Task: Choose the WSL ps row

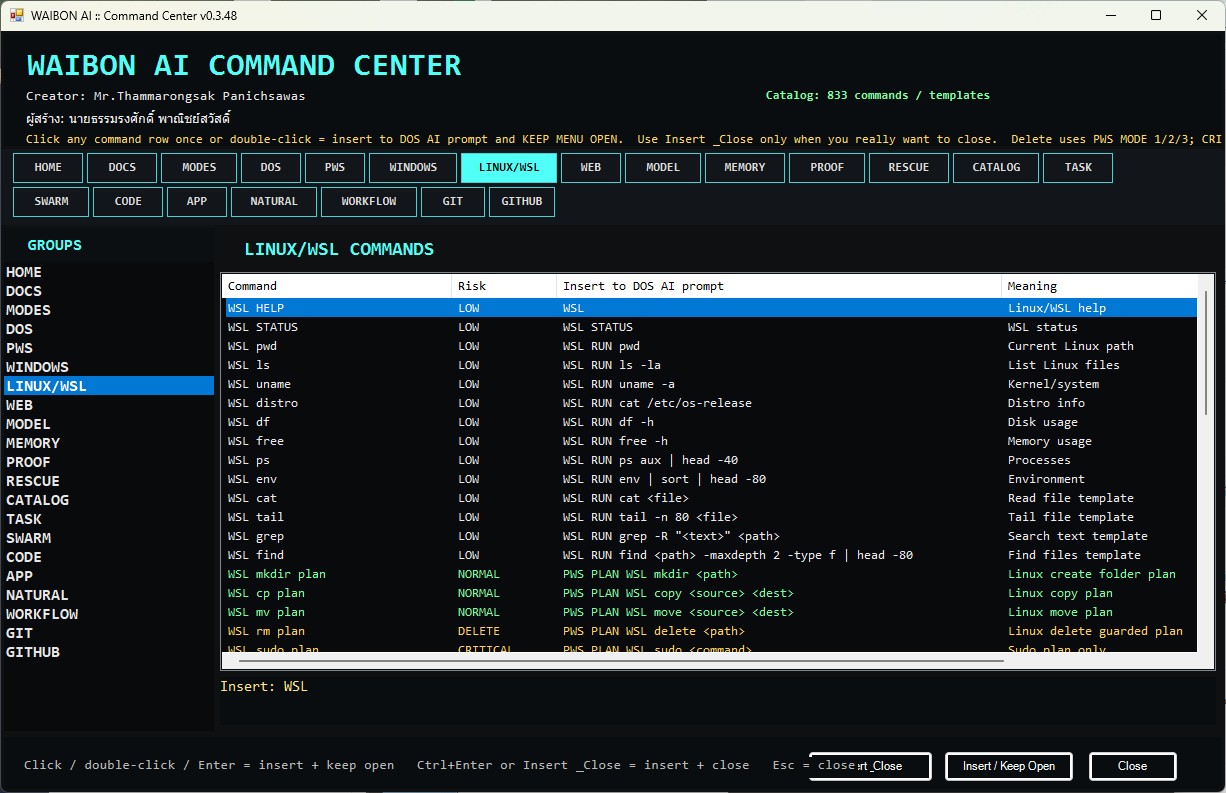Action: pyautogui.click(x=710, y=460)
